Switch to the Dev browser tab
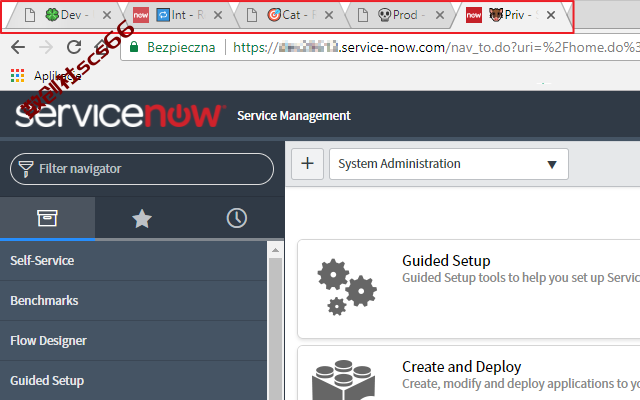 pyautogui.click(x=67, y=16)
